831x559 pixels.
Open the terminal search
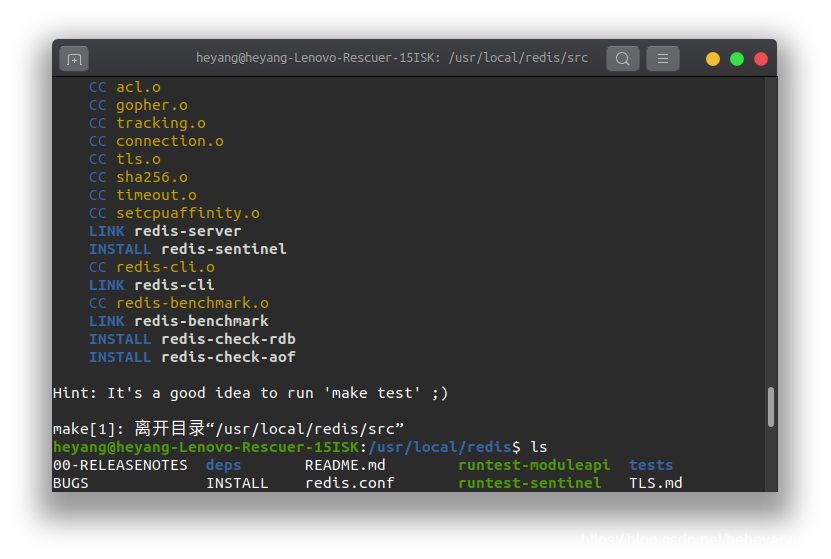point(623,58)
